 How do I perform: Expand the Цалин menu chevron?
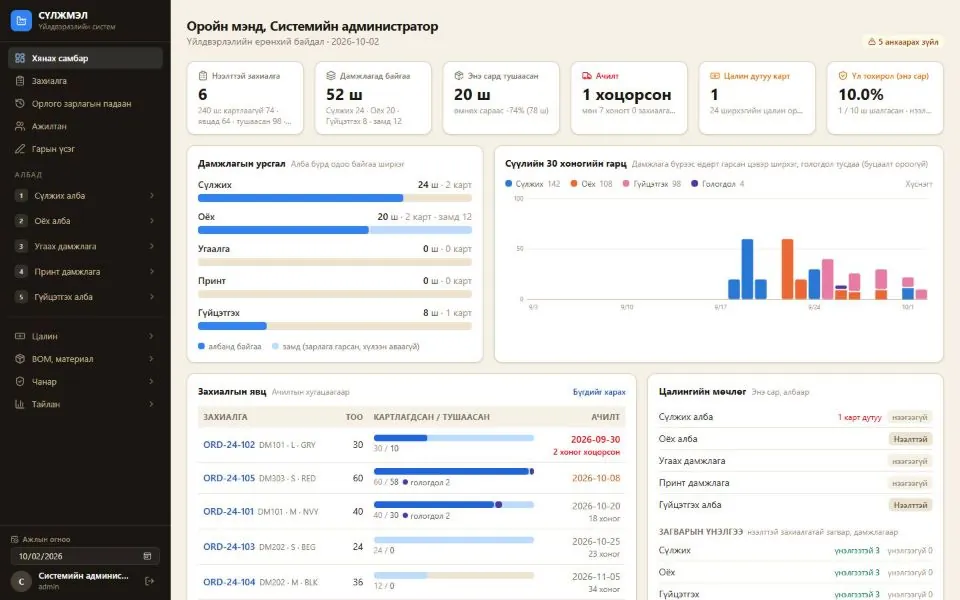[x=151, y=336]
